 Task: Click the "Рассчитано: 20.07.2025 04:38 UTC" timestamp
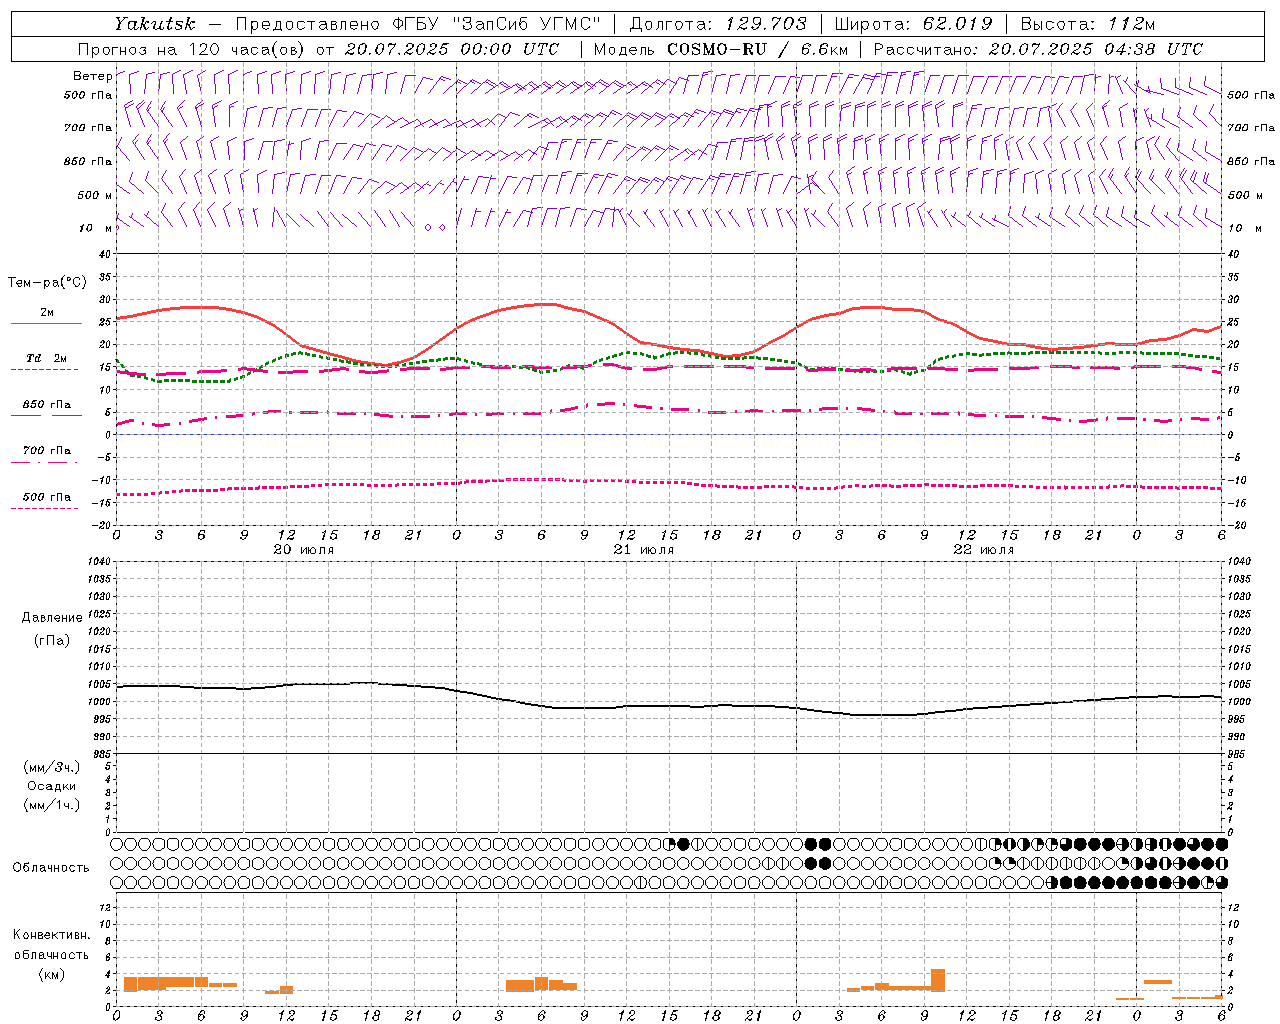(1038, 49)
